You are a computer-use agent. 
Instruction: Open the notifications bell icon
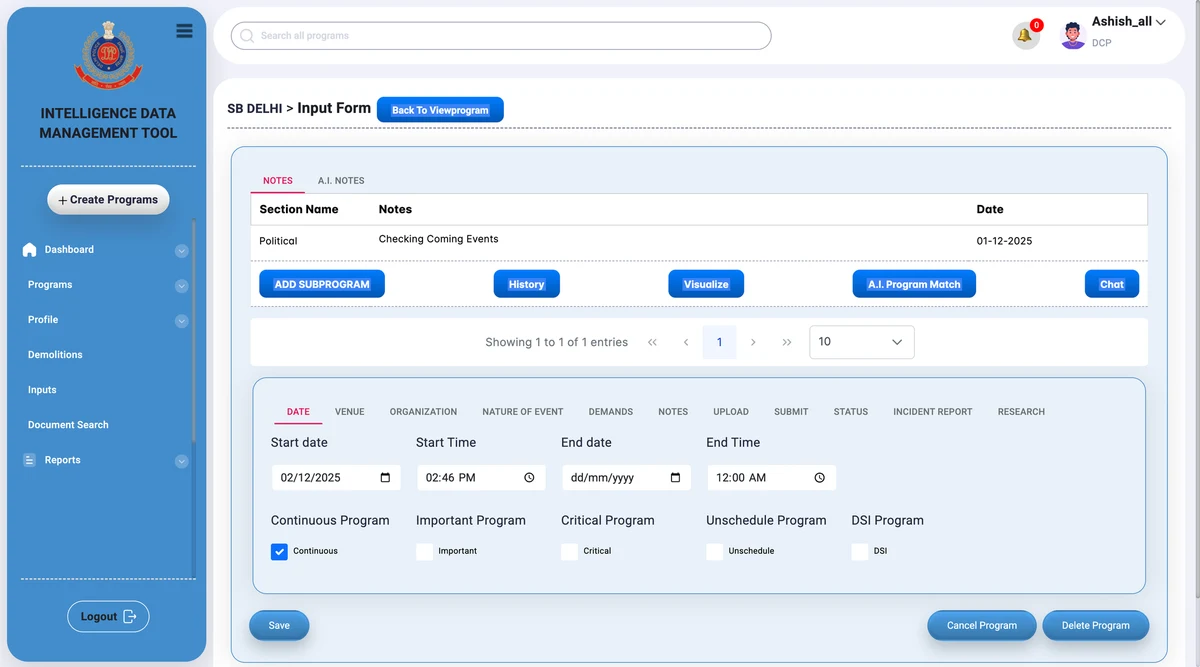click(x=1024, y=36)
